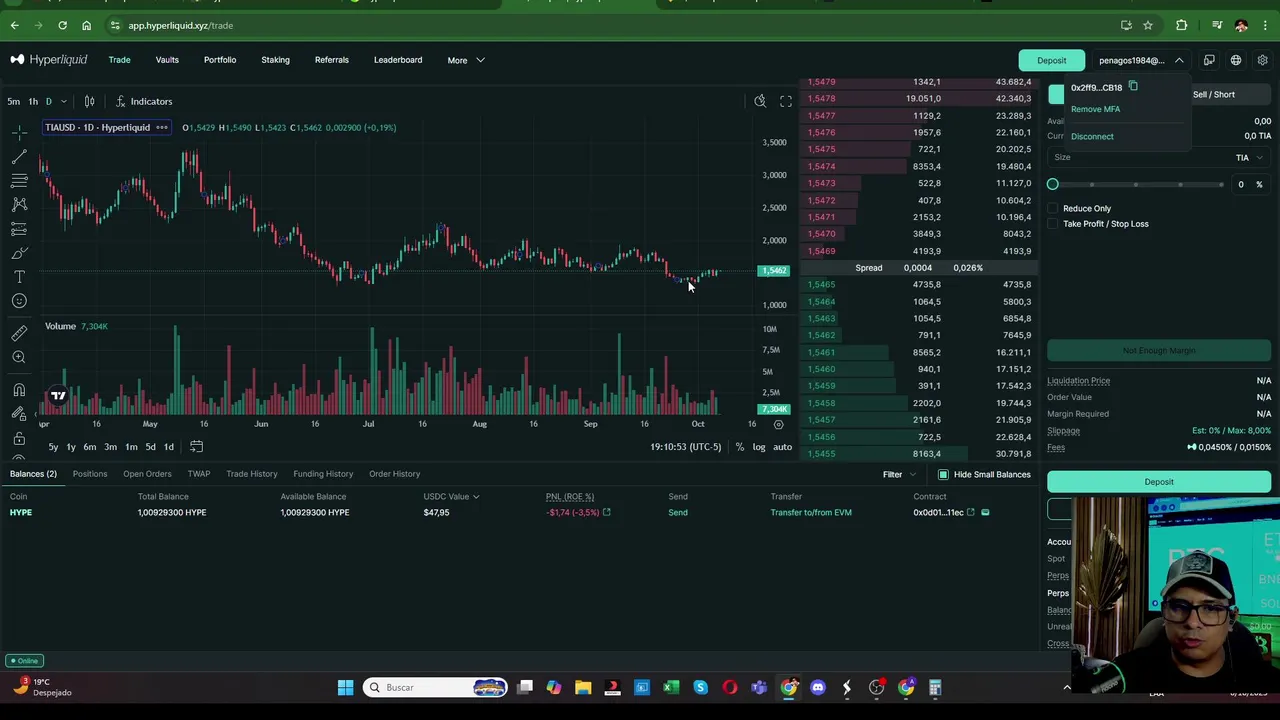Click the order size slider handle
1280x720 pixels.
click(x=1052, y=184)
